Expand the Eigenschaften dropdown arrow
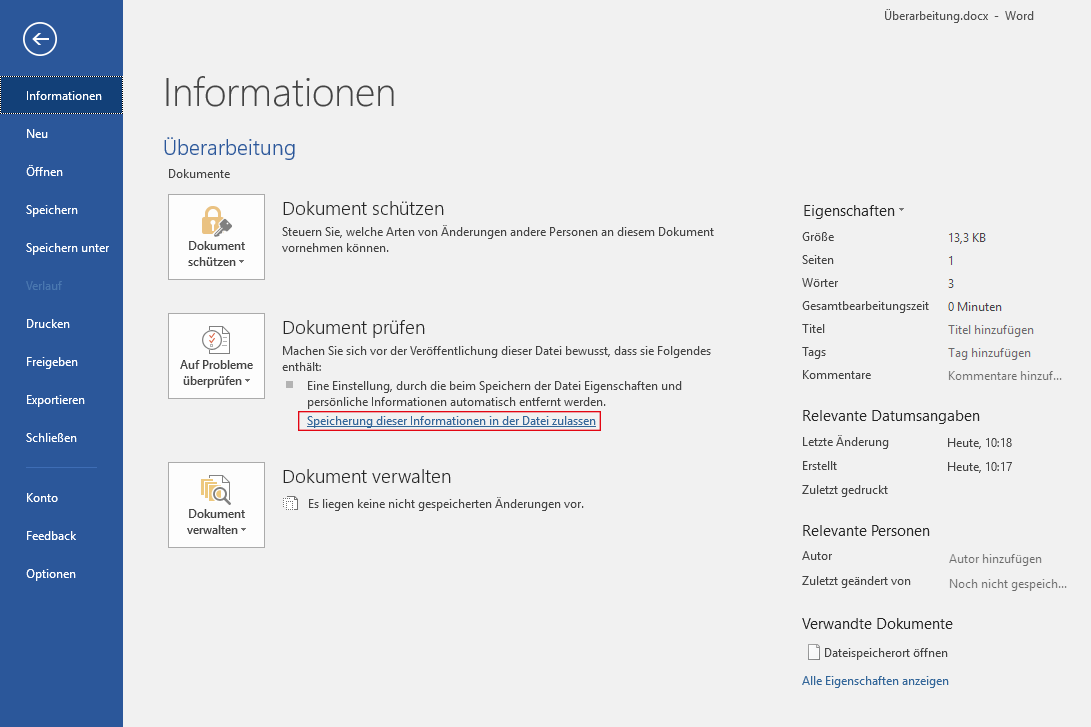Viewport: 1091px width, 727px height. click(x=902, y=209)
